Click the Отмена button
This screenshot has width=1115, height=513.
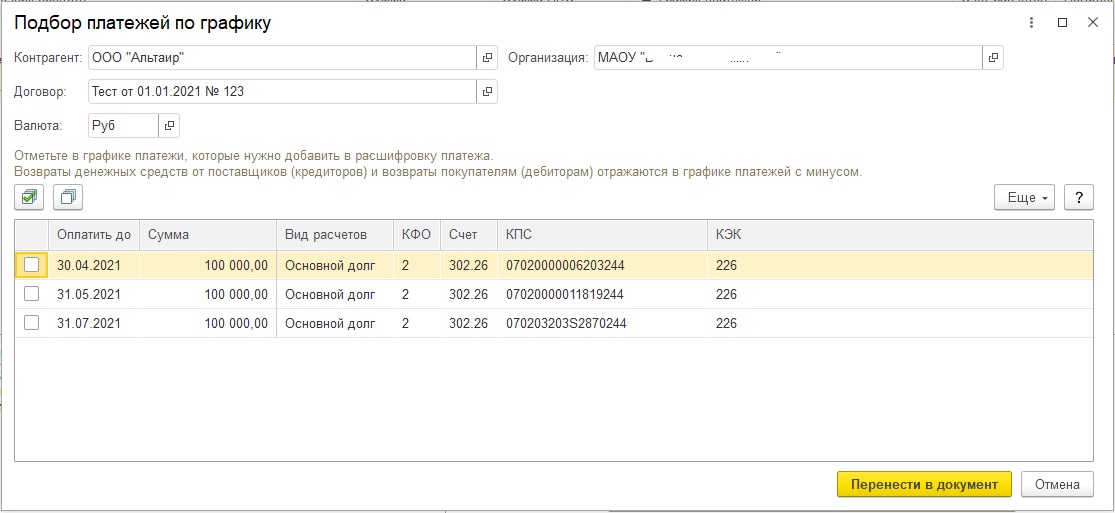(1057, 484)
